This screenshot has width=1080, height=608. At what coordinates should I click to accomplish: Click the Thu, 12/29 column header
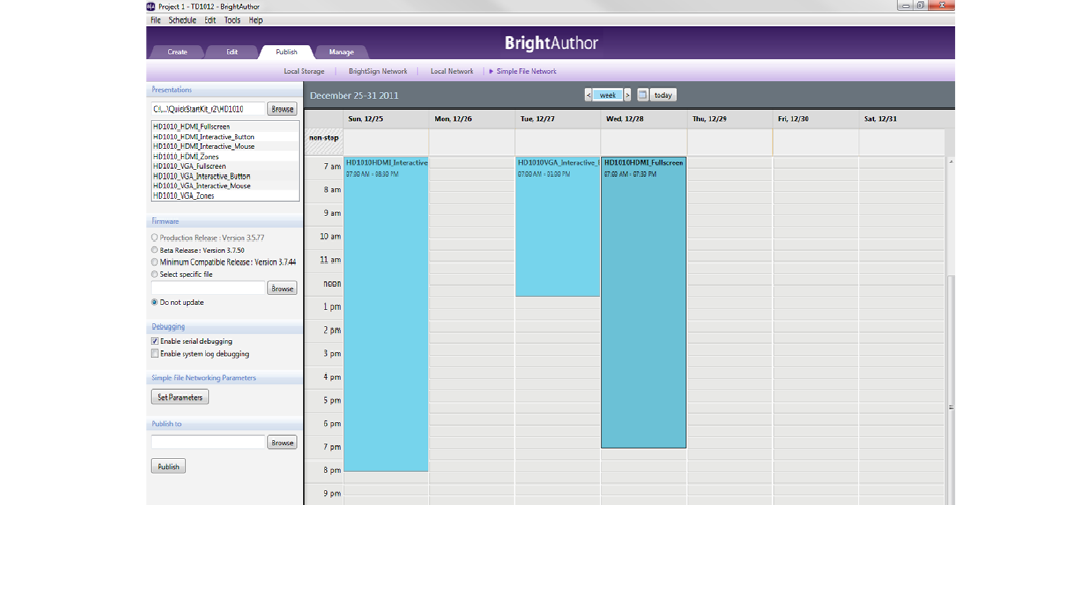point(730,119)
